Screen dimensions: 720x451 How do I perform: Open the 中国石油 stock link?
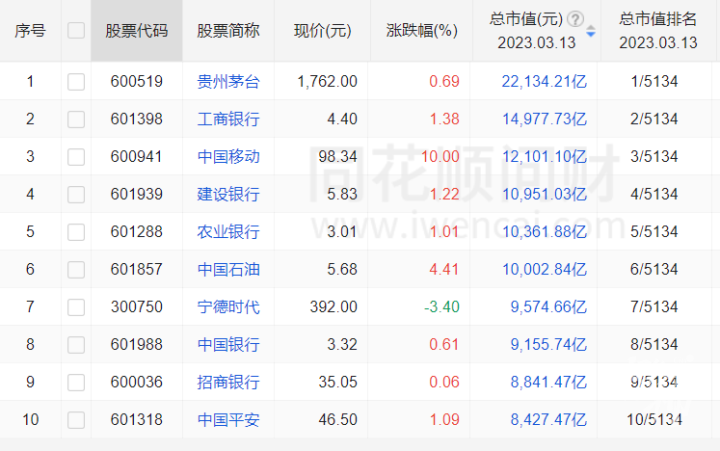(x=228, y=270)
